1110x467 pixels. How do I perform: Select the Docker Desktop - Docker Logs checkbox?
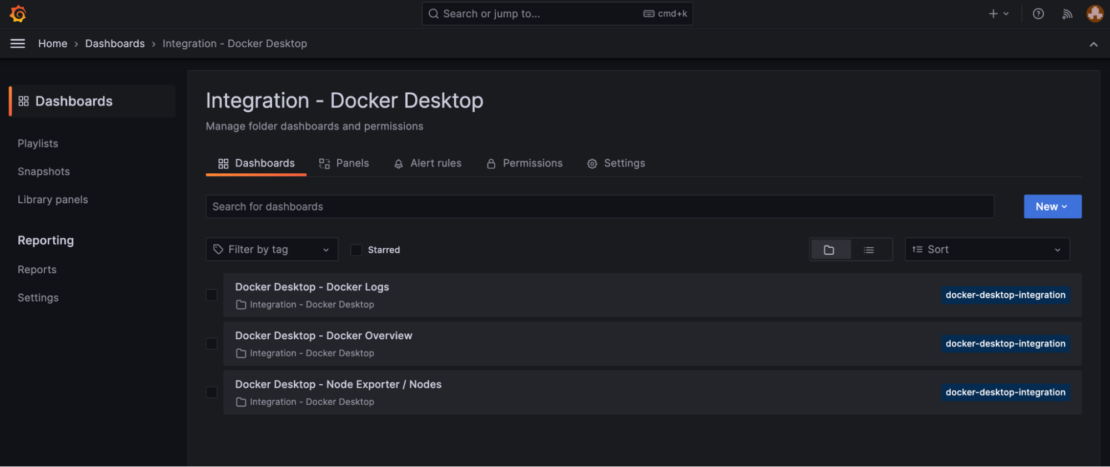pos(211,295)
